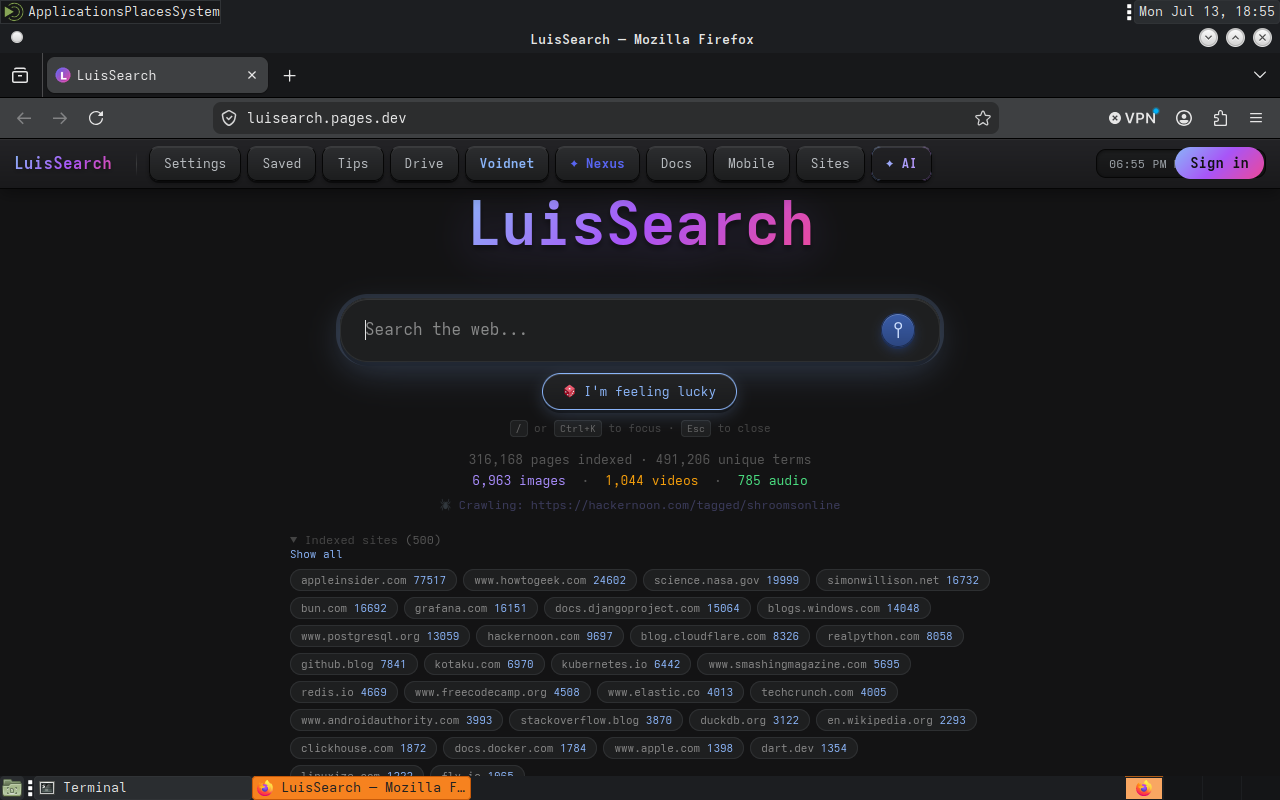
Task: Click the 06:55 PM clock display
Action: 1137,164
